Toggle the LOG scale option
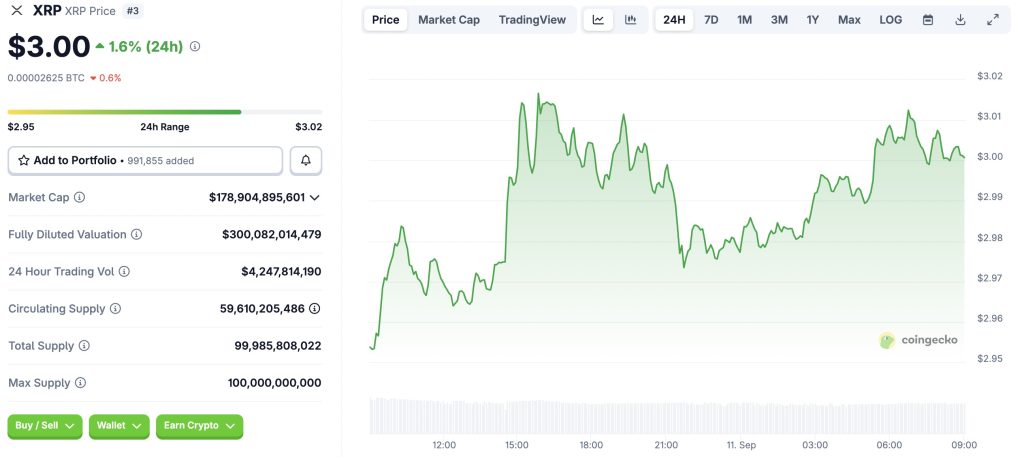The width and height of the screenshot is (1024, 457). click(x=890, y=20)
